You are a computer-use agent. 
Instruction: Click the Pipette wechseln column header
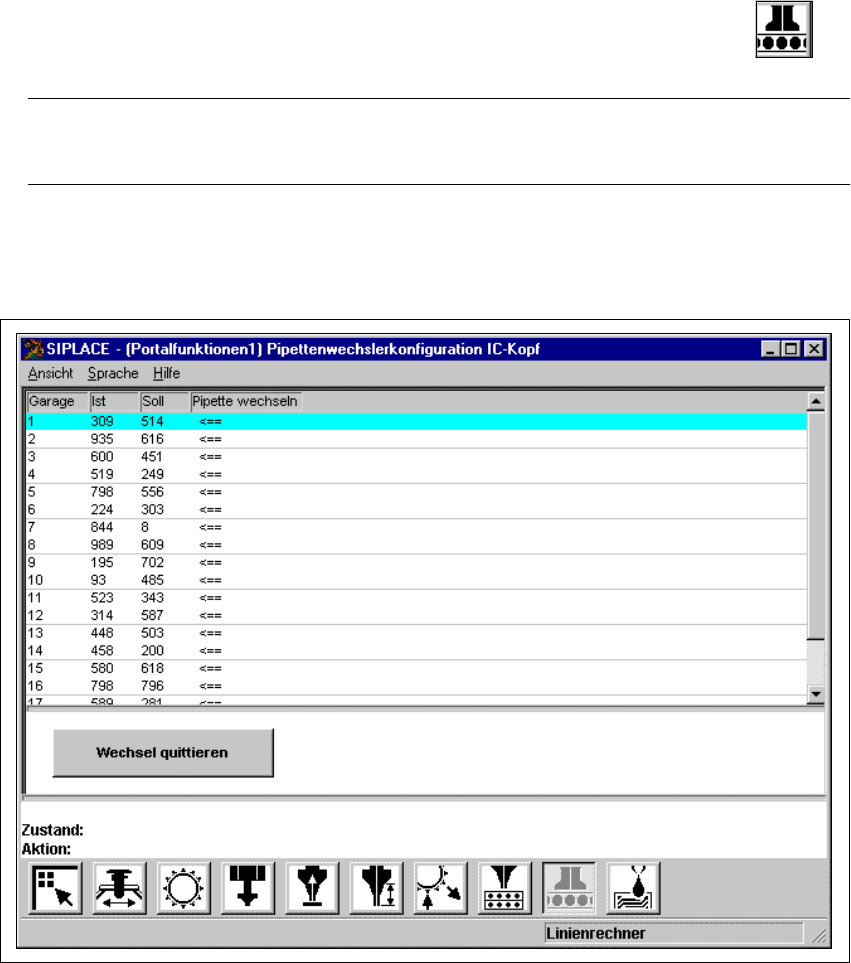coord(246,401)
